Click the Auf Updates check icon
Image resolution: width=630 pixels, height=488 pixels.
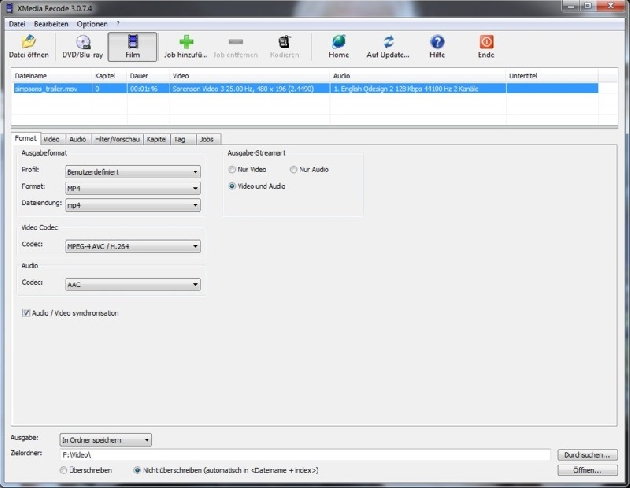(x=388, y=42)
